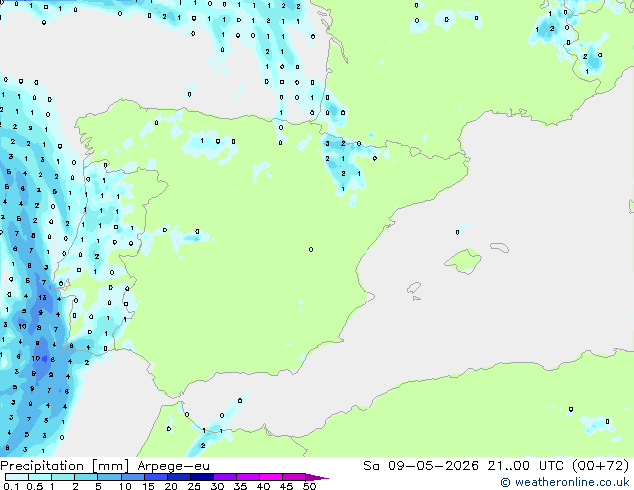
Task: Select the 5–10 mm legend color swatch
Action: (109, 477)
